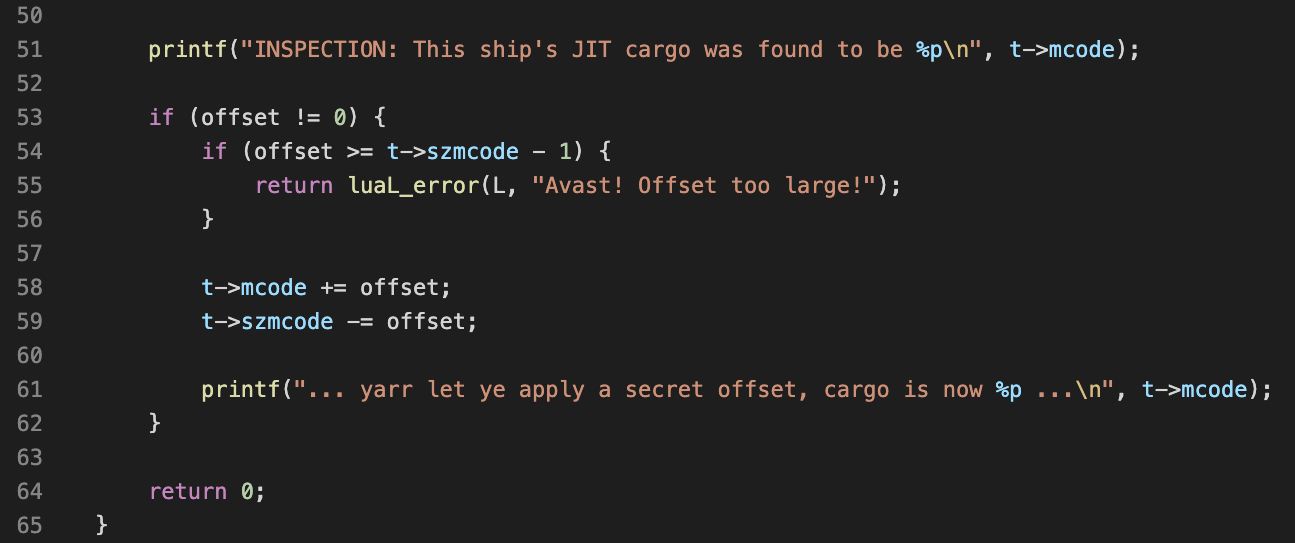
Task: Click line number 51 in the gutter
Action: pyautogui.click(x=30, y=49)
